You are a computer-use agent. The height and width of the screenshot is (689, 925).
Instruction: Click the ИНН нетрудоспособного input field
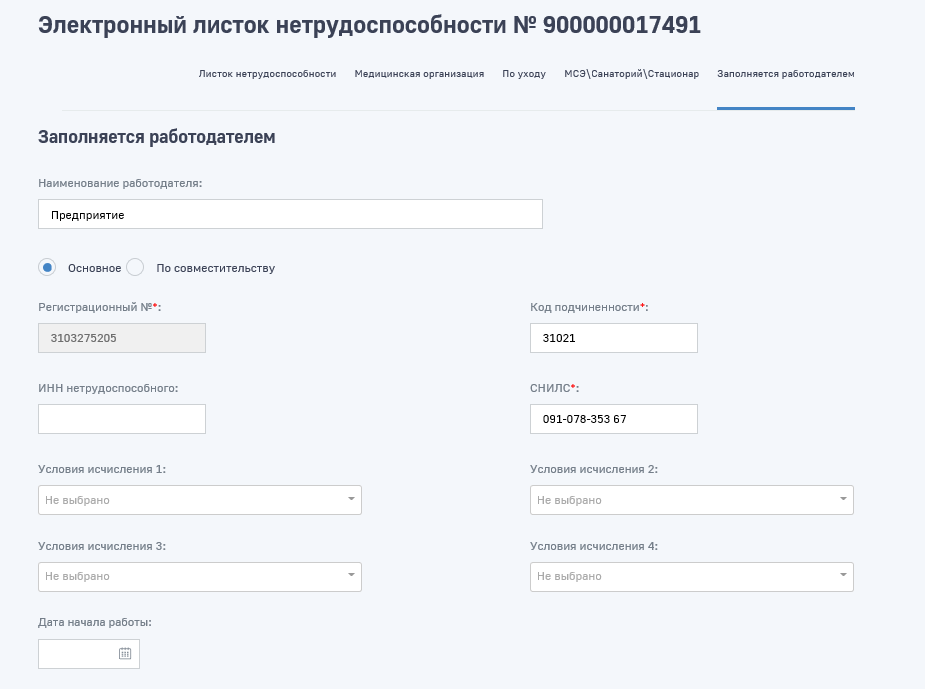click(x=121, y=419)
